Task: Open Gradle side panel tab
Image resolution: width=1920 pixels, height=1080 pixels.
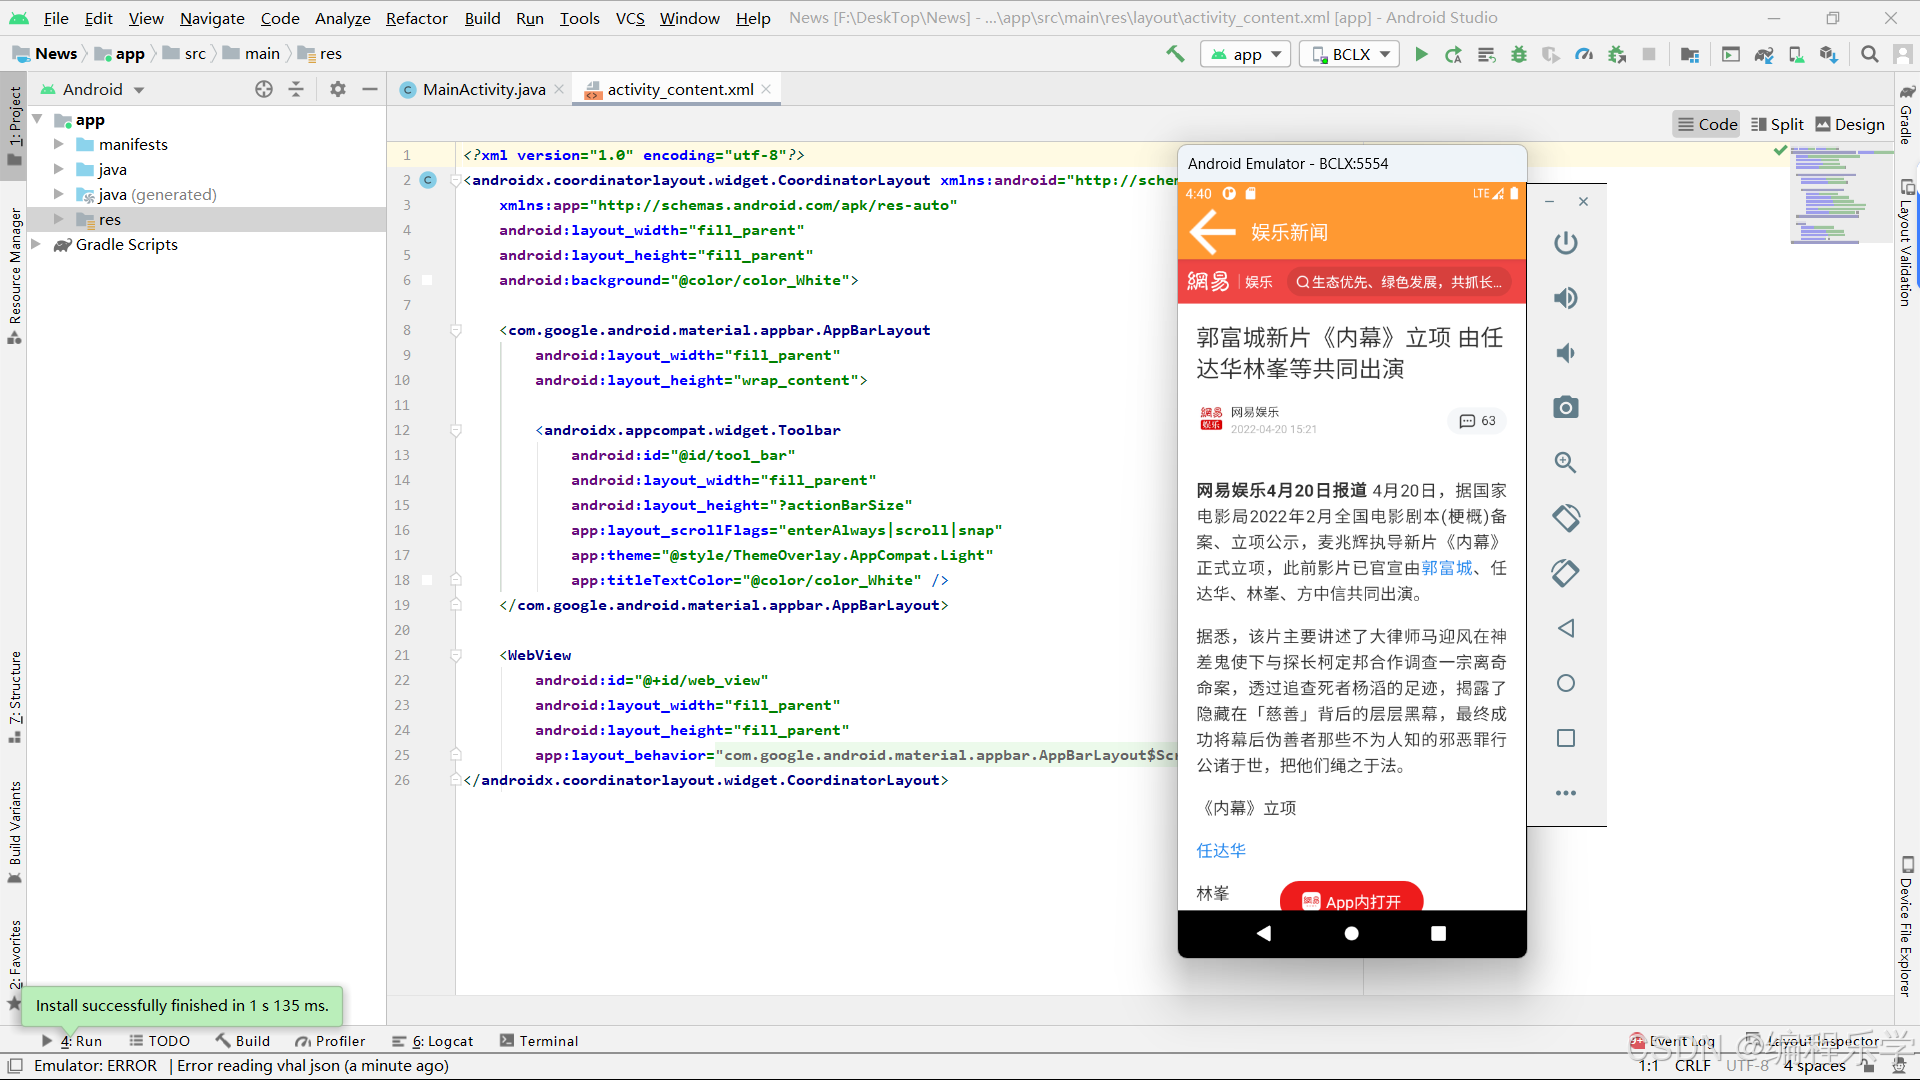Action: click(1906, 116)
